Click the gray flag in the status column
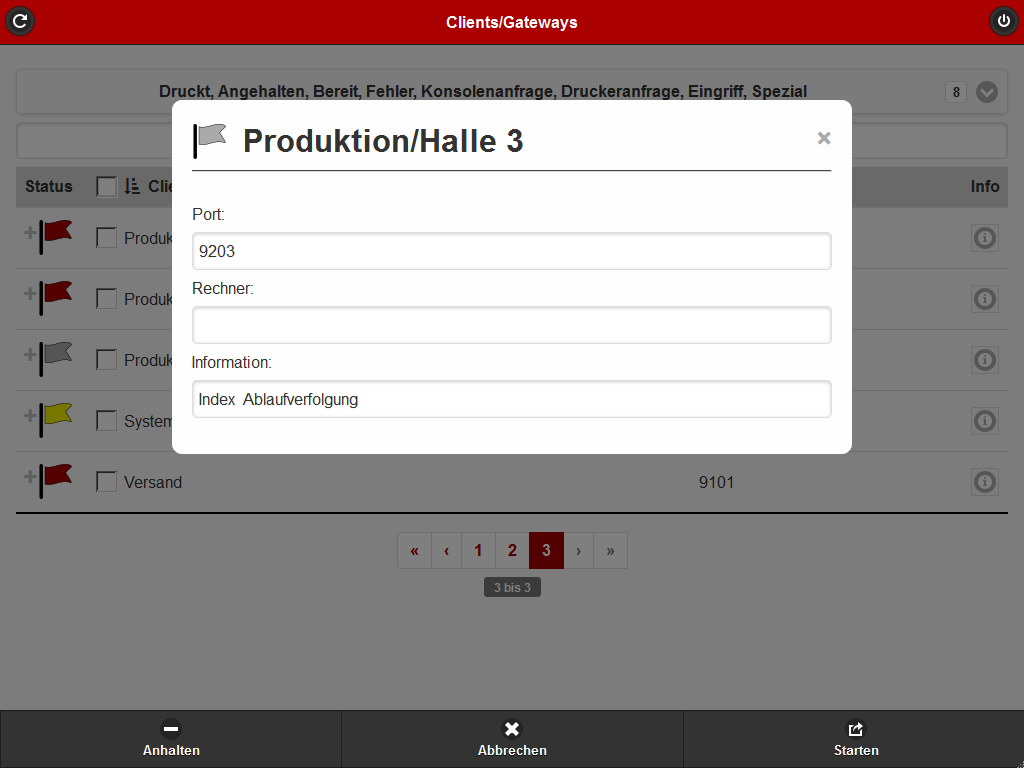The width and height of the screenshot is (1024, 768). [x=57, y=353]
